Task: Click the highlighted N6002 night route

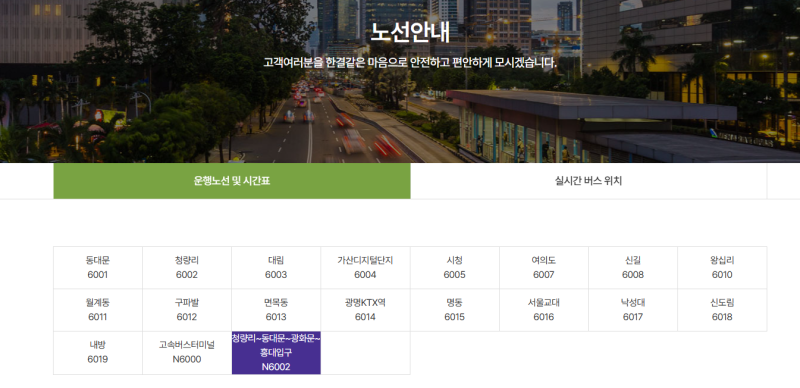Action: point(276,353)
